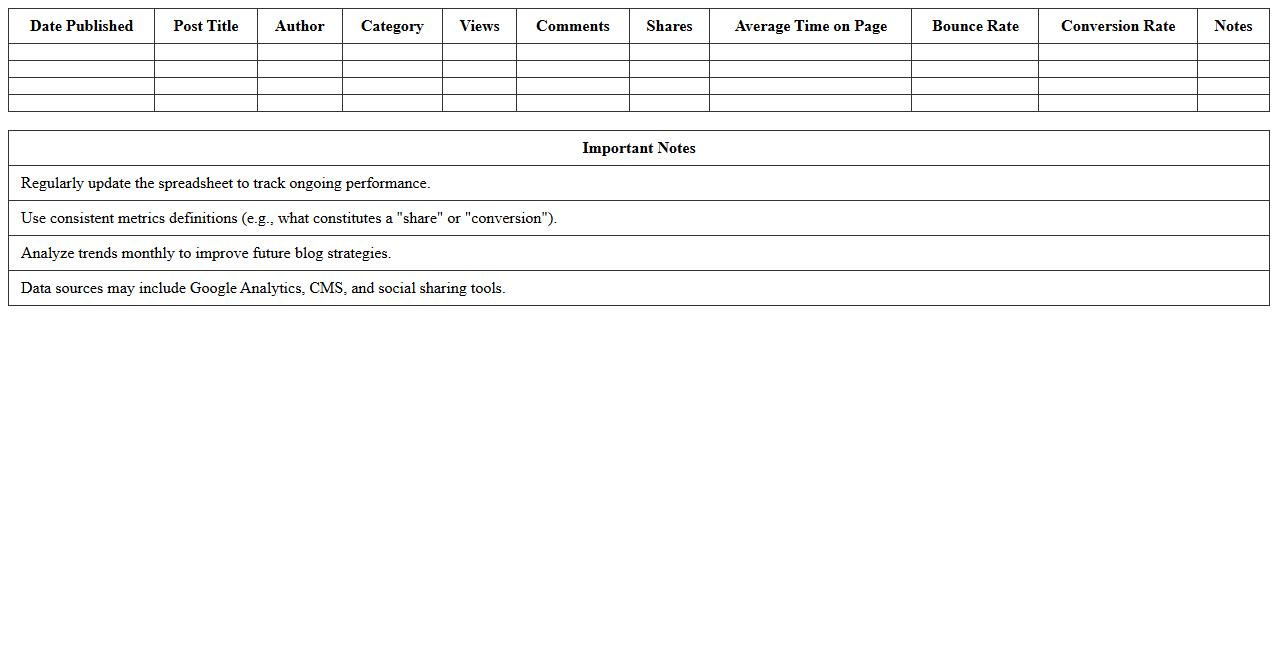Select the note about regularly updating the spreadsheet
The width and height of the screenshot is (1278, 650).
coord(225,183)
